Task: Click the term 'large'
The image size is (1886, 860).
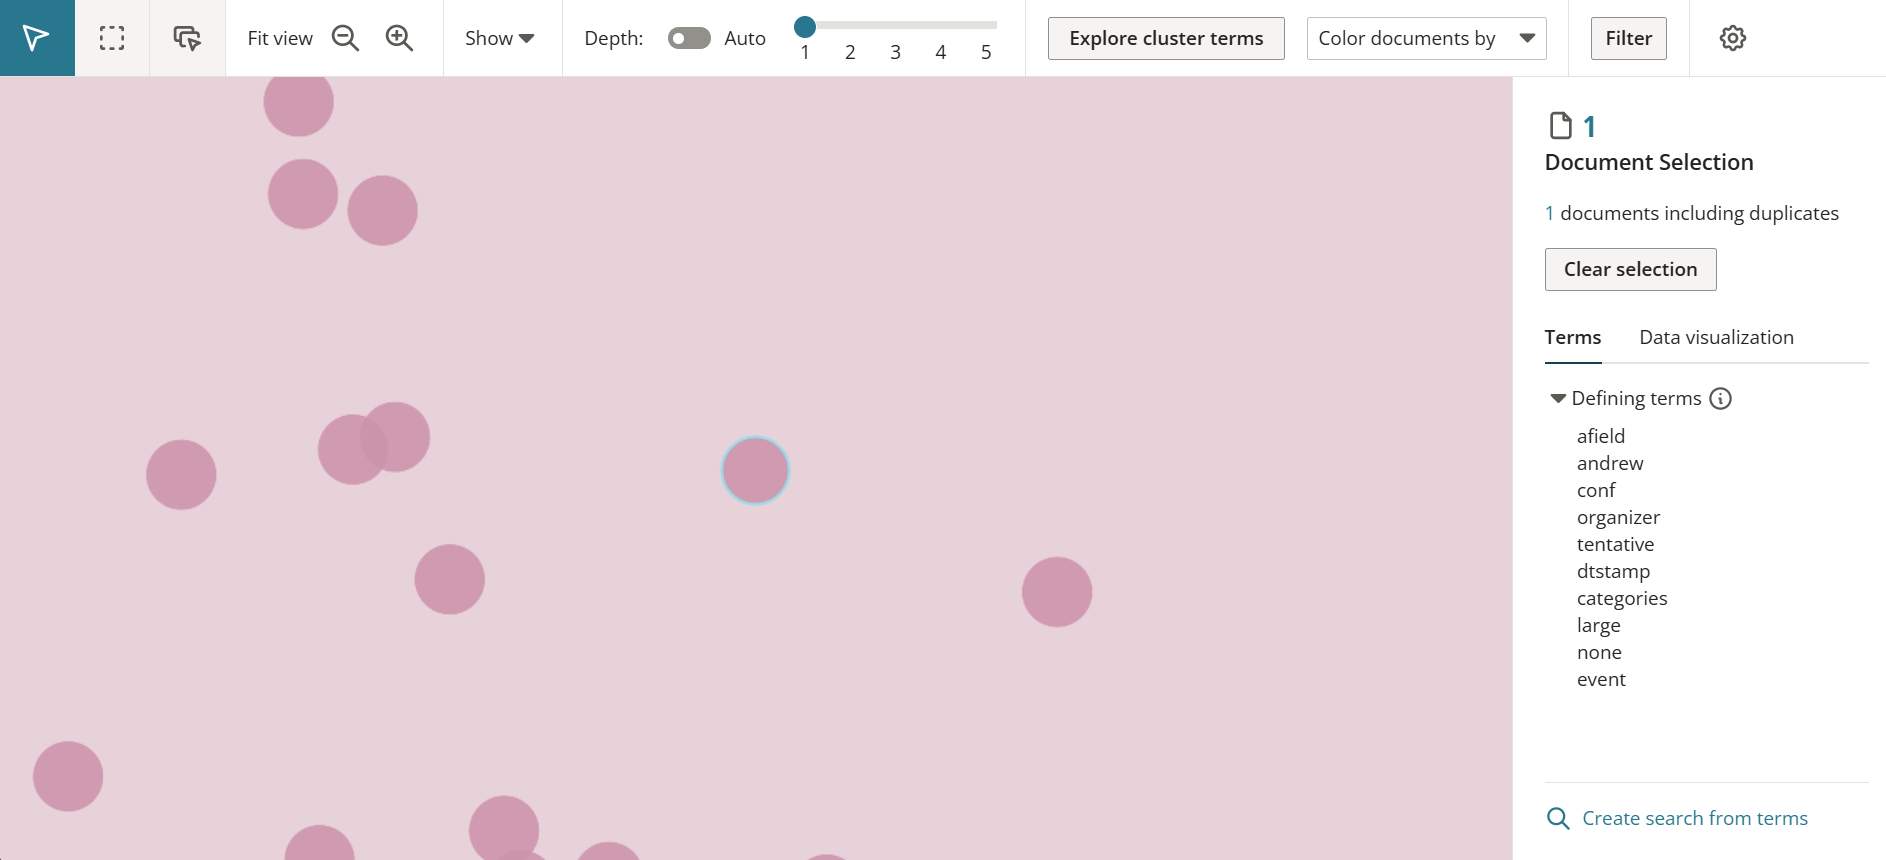Action: (x=1598, y=625)
